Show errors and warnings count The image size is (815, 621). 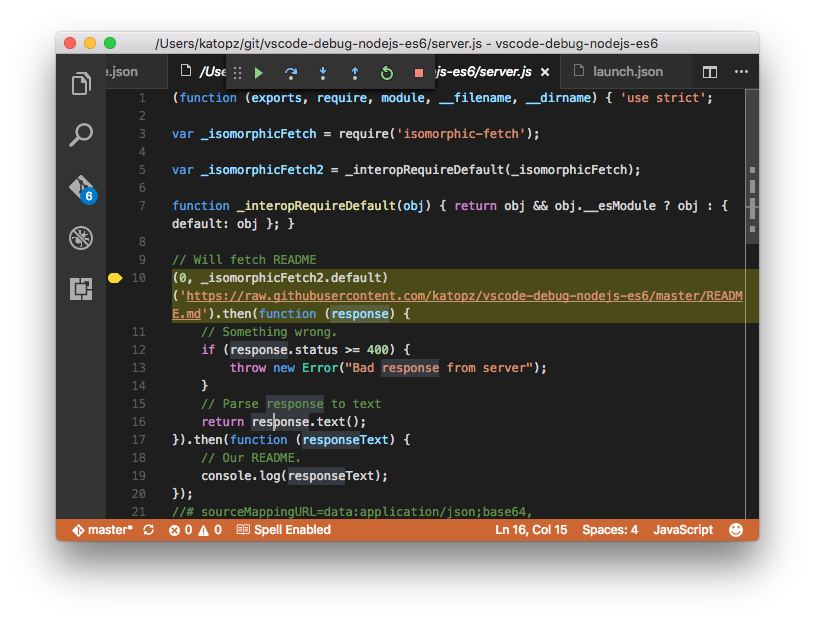[195, 530]
